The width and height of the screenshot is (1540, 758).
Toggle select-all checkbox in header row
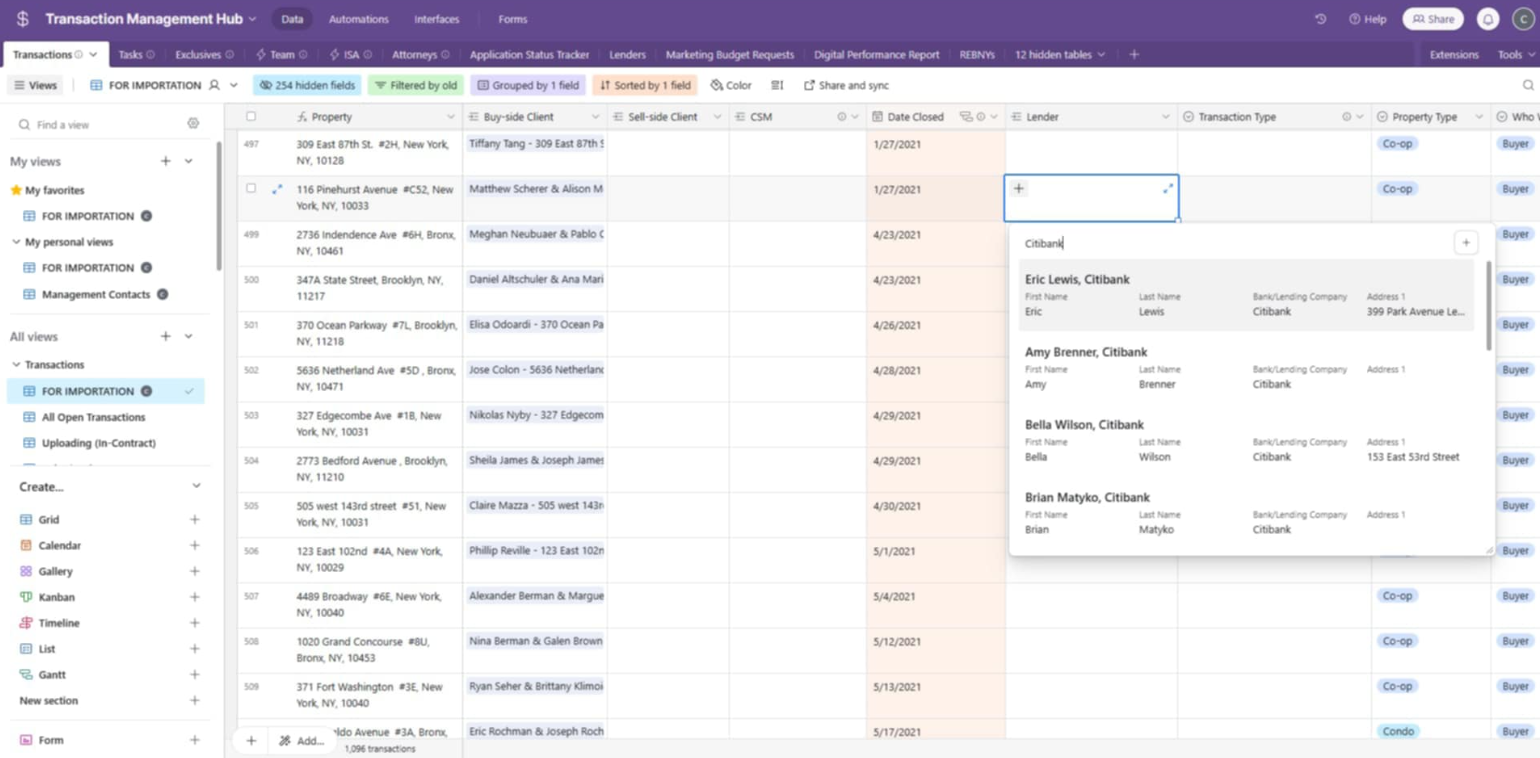tap(251, 117)
